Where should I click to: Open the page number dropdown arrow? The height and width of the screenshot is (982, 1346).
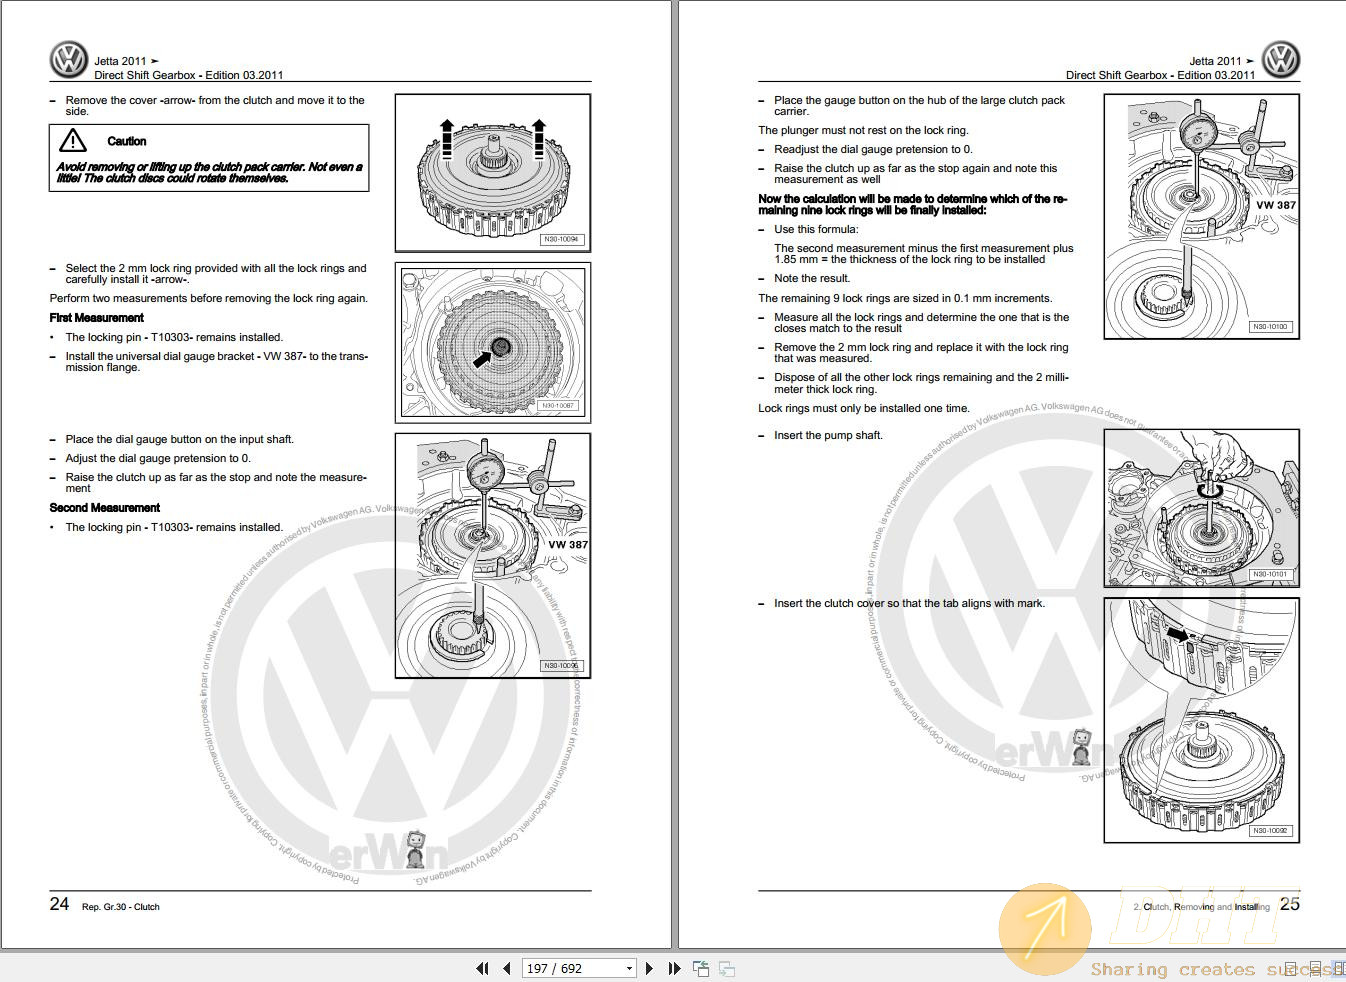[x=629, y=968]
